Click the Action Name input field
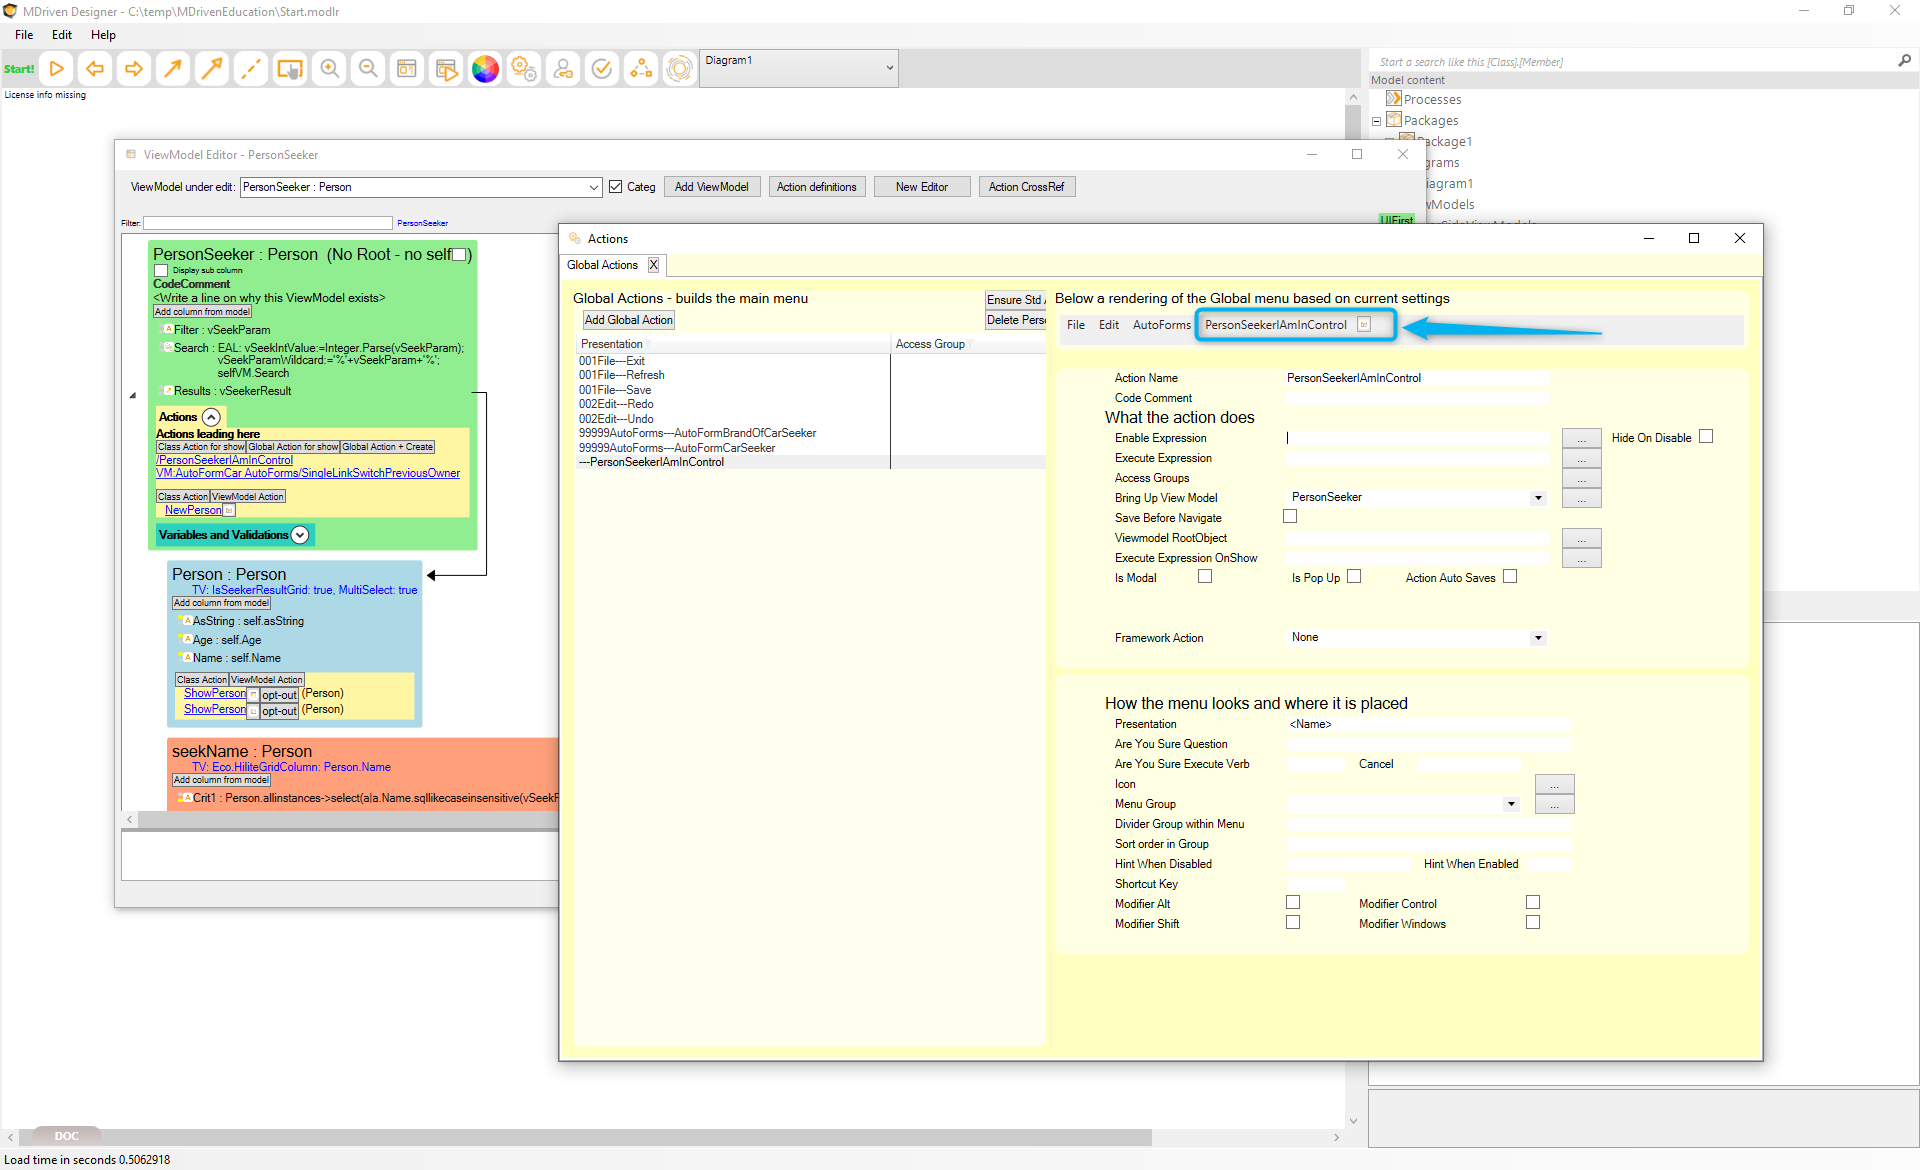This screenshot has height=1170, width=1920. click(1415, 378)
